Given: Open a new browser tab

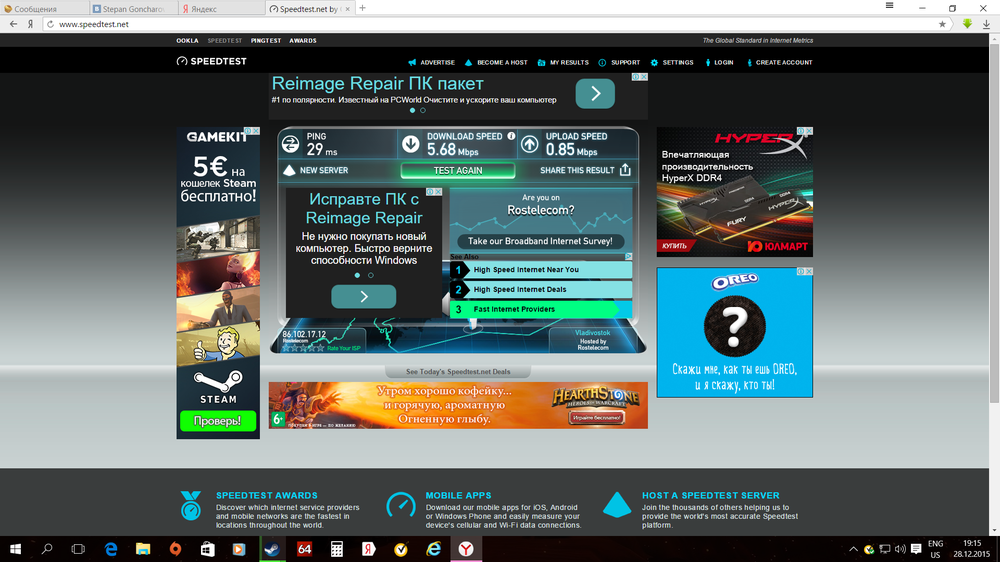Looking at the screenshot, I should (x=362, y=8).
